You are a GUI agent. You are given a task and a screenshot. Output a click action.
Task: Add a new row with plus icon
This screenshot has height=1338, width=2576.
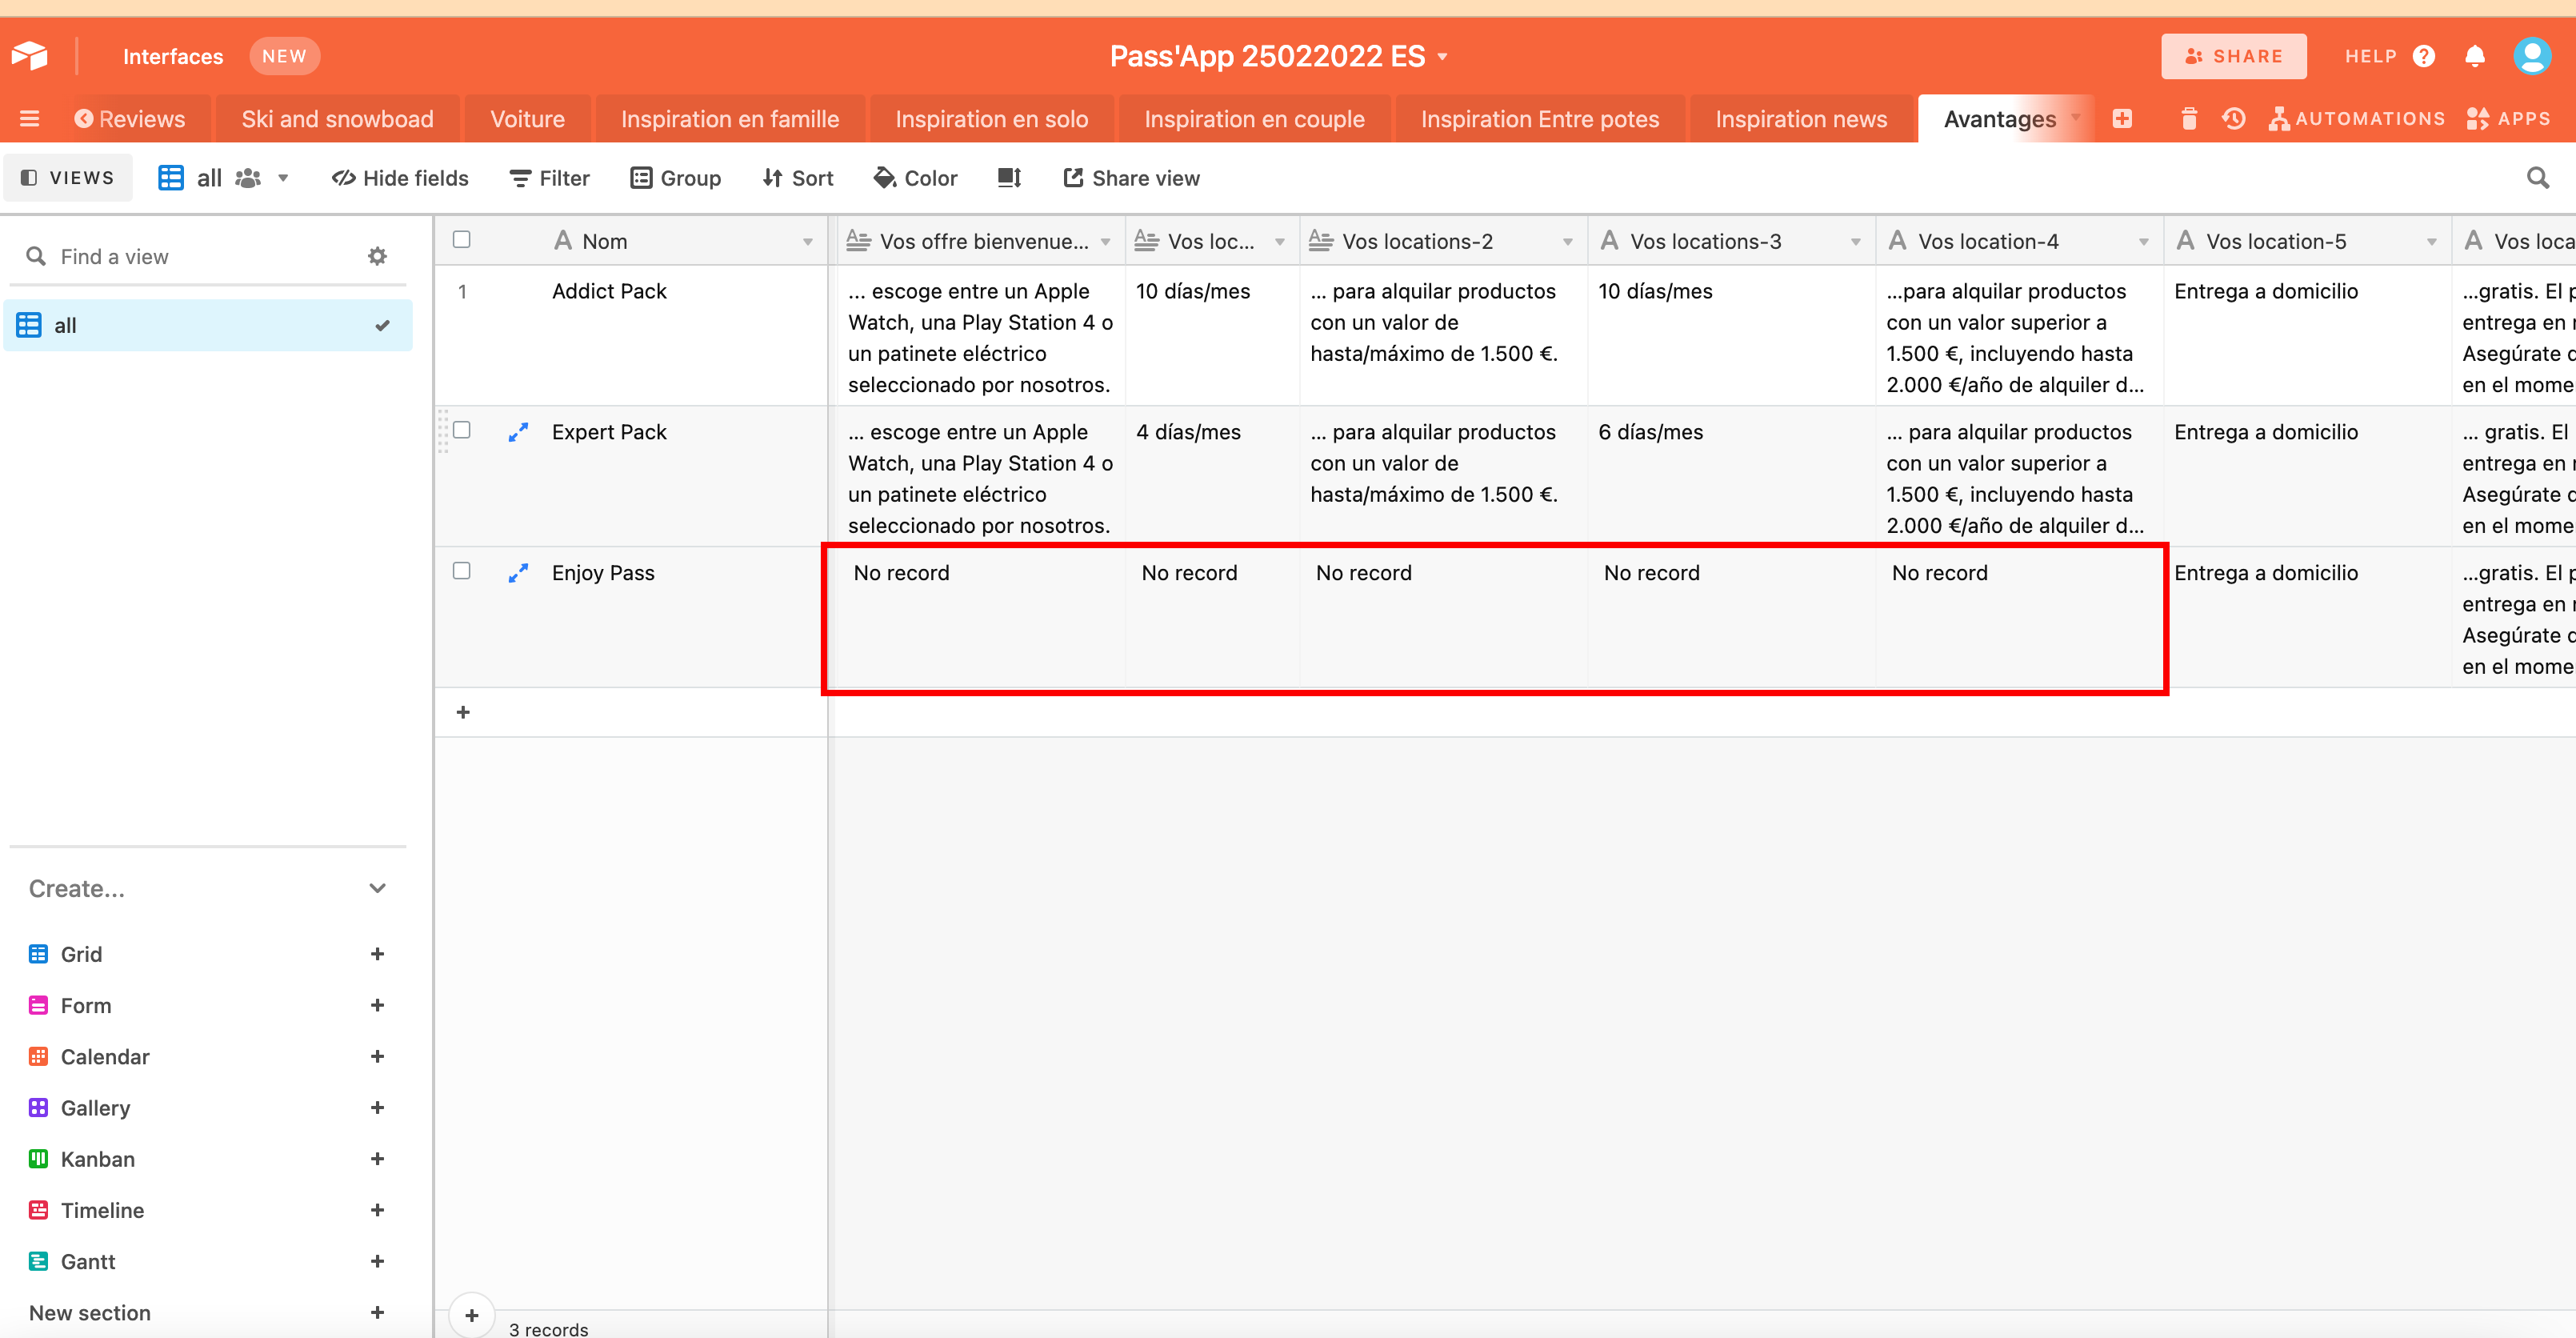pos(463,712)
